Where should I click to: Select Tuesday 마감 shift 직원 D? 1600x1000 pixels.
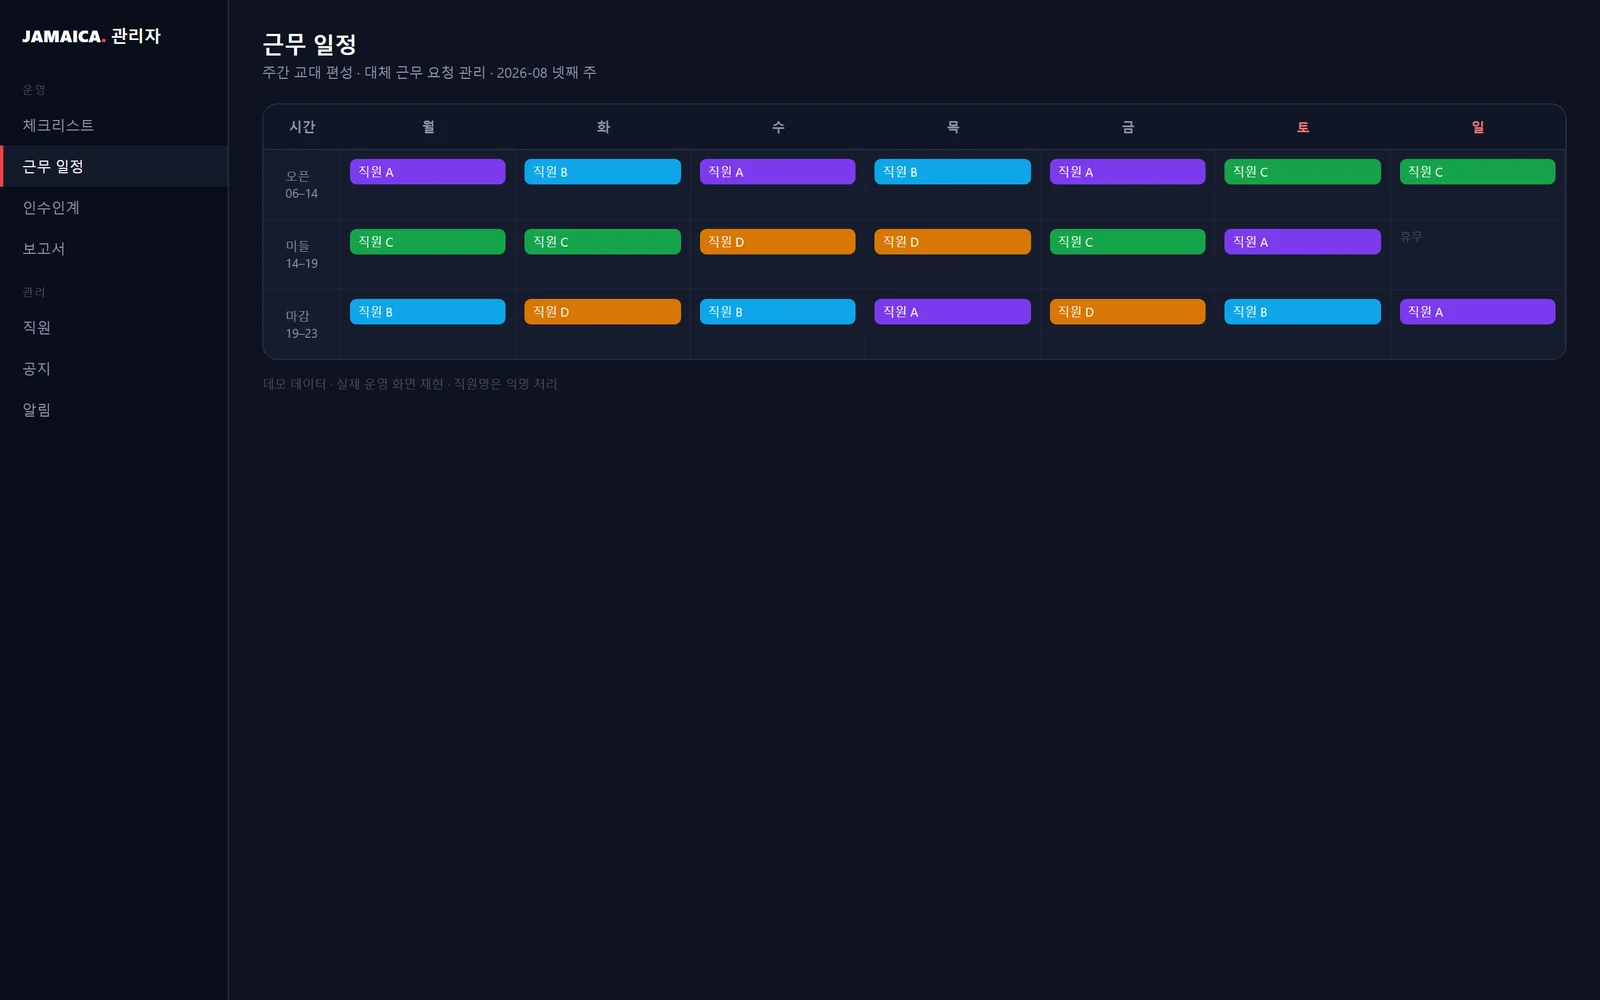click(602, 312)
